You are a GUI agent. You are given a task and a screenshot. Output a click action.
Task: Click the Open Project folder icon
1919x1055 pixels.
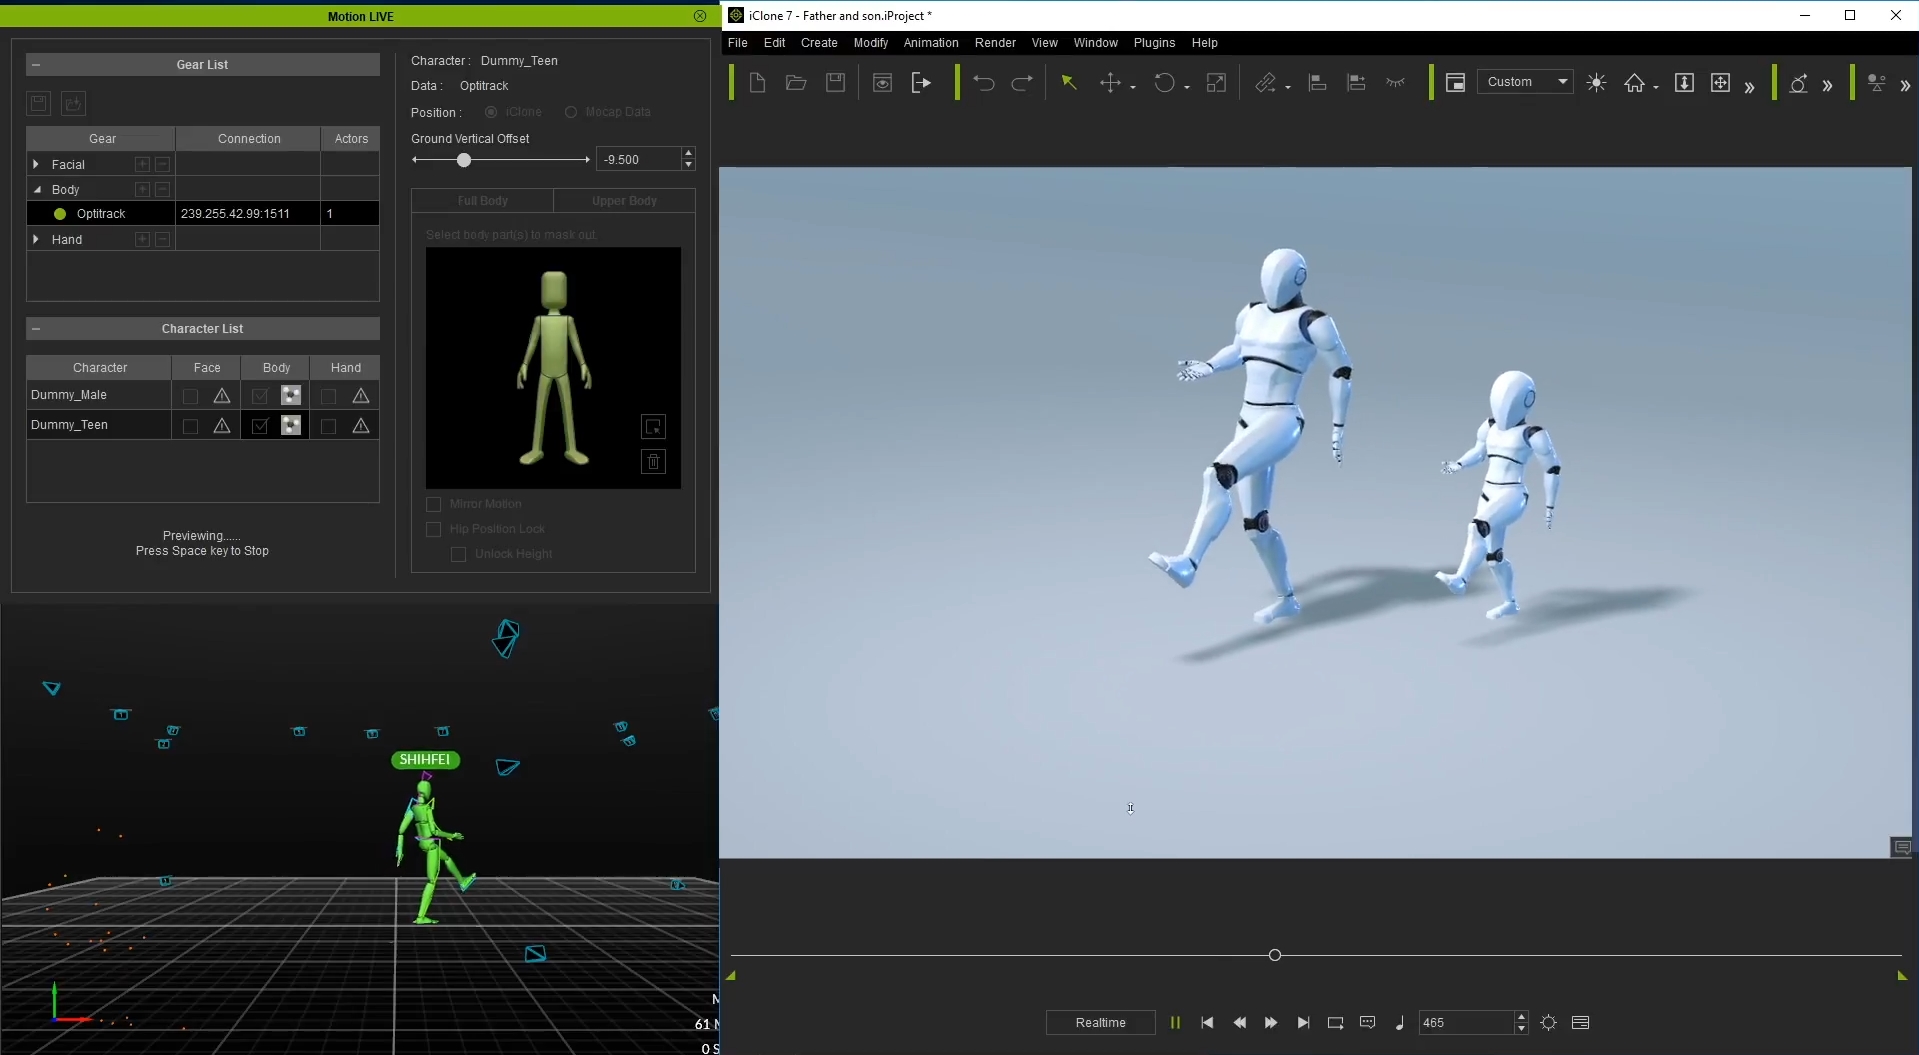coord(796,83)
